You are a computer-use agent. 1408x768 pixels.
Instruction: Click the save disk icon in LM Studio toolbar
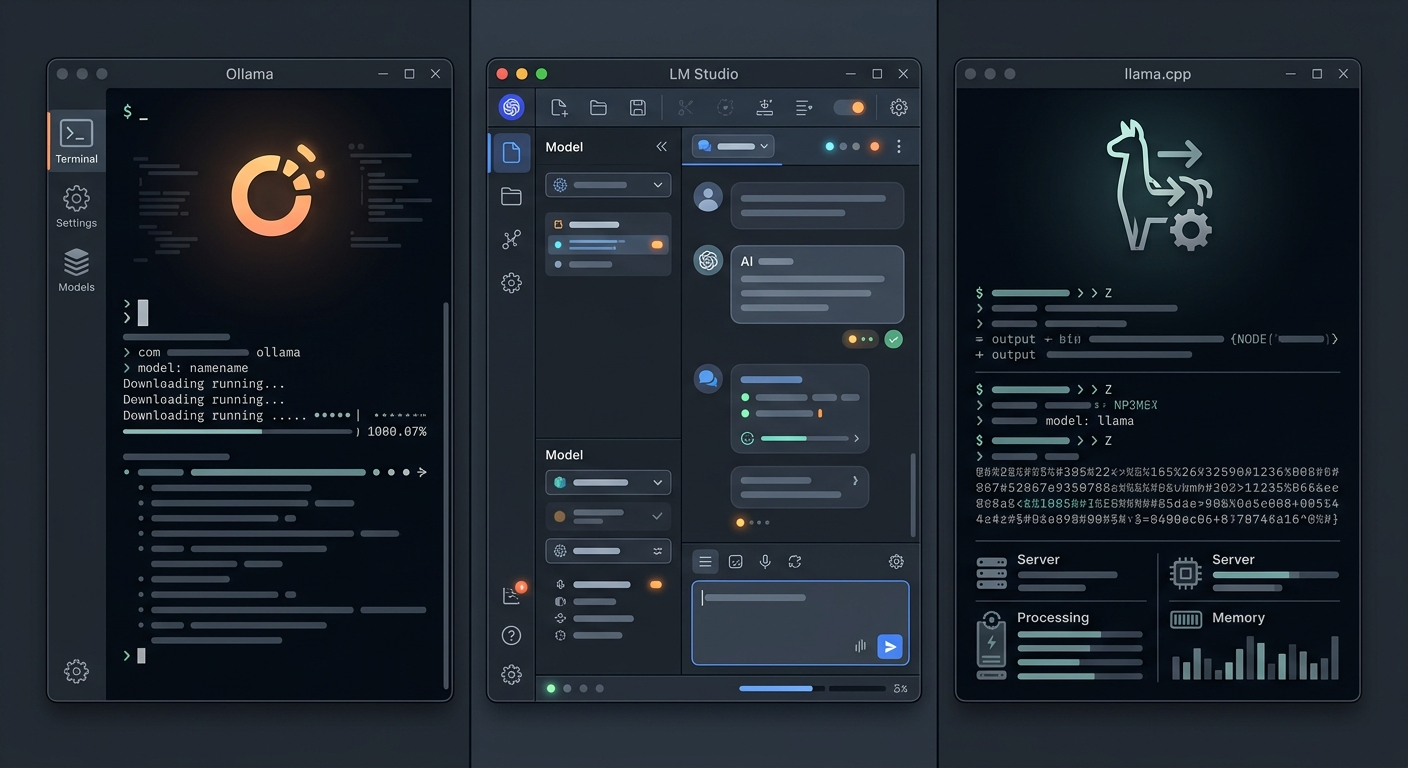637,107
